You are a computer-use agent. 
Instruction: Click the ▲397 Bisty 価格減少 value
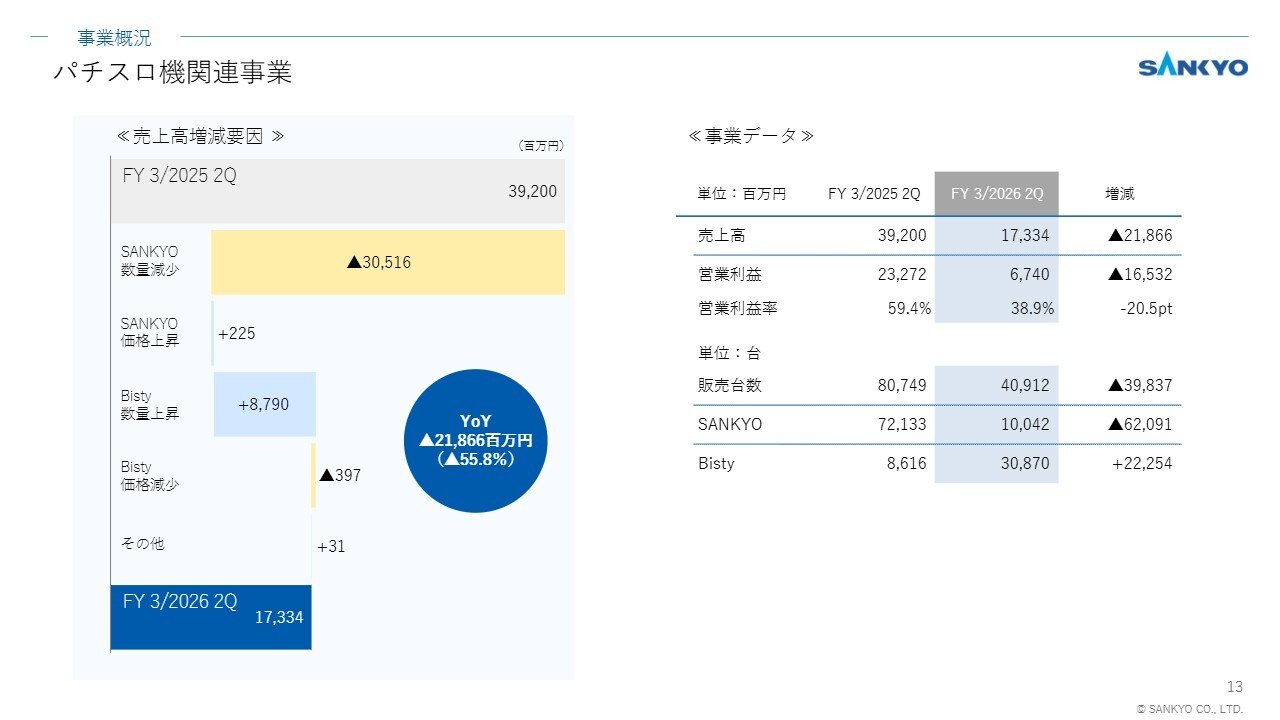pos(340,476)
